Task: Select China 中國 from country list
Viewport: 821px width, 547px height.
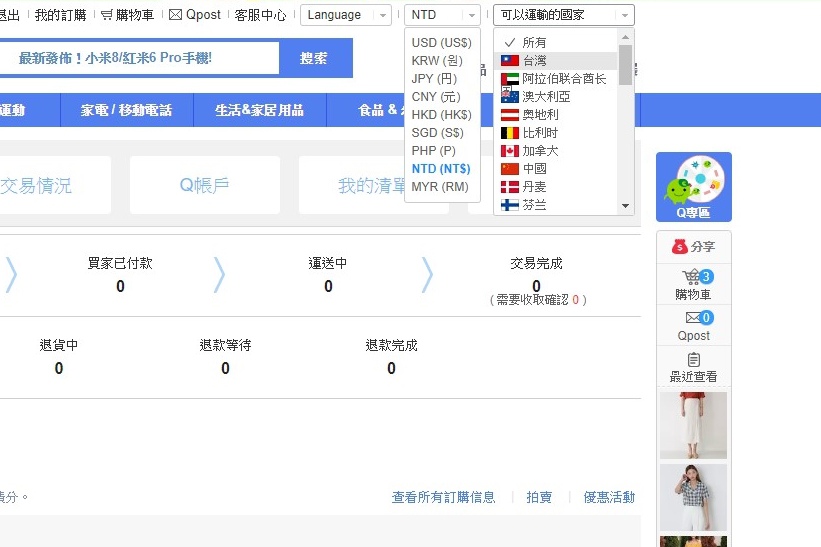Action: pos(556,169)
